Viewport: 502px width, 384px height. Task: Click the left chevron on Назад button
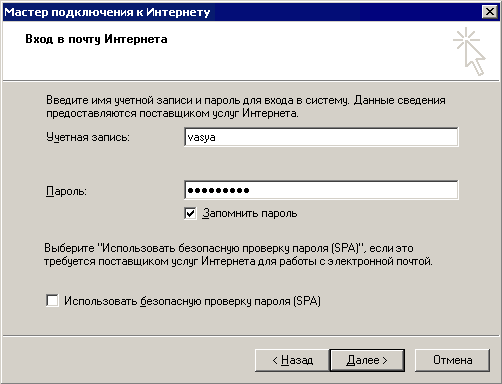275,360
